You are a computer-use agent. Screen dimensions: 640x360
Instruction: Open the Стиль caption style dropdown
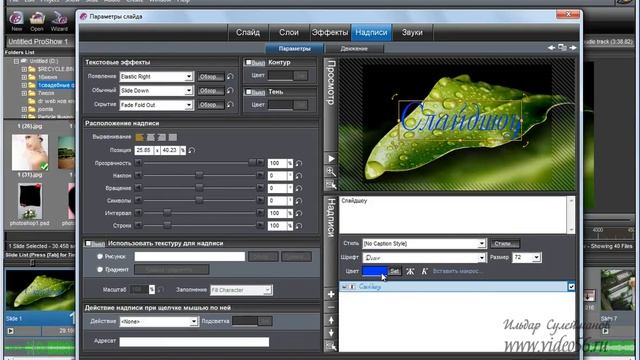482,244
